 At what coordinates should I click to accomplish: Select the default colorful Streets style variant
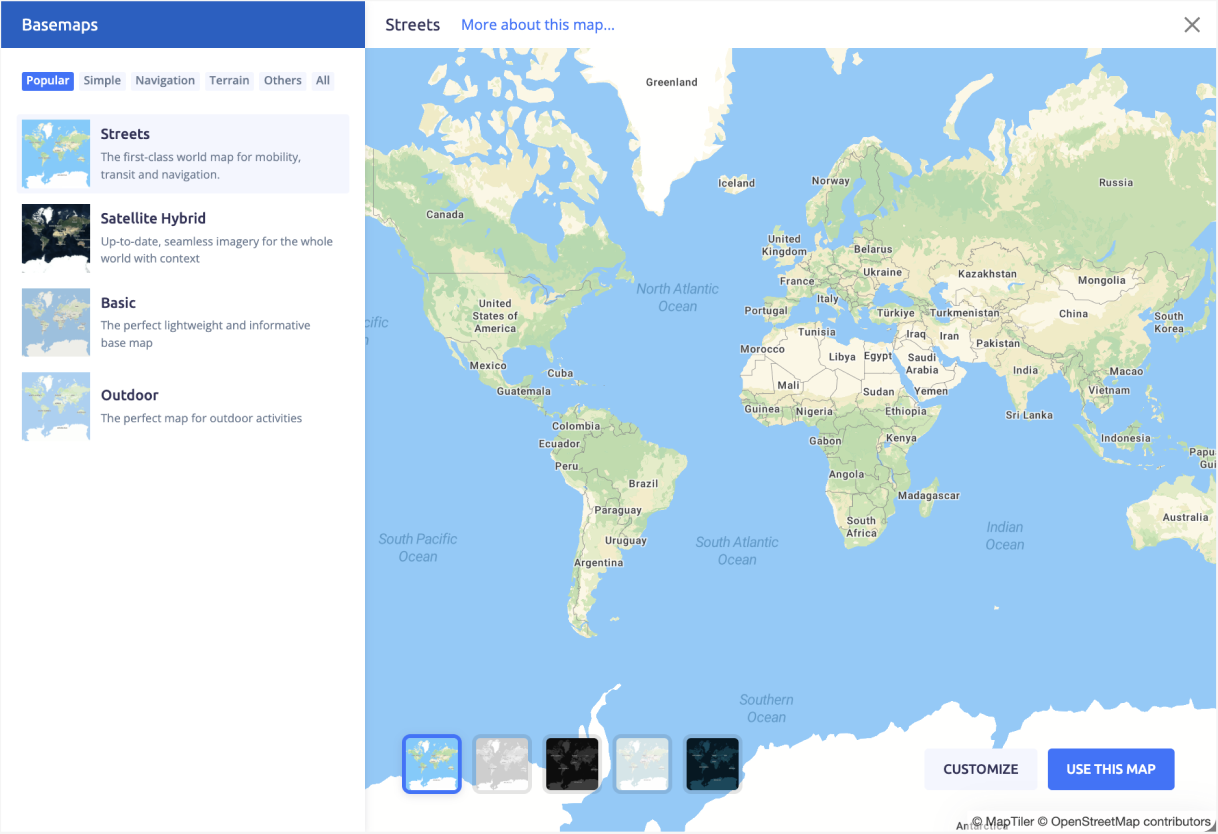[432, 764]
